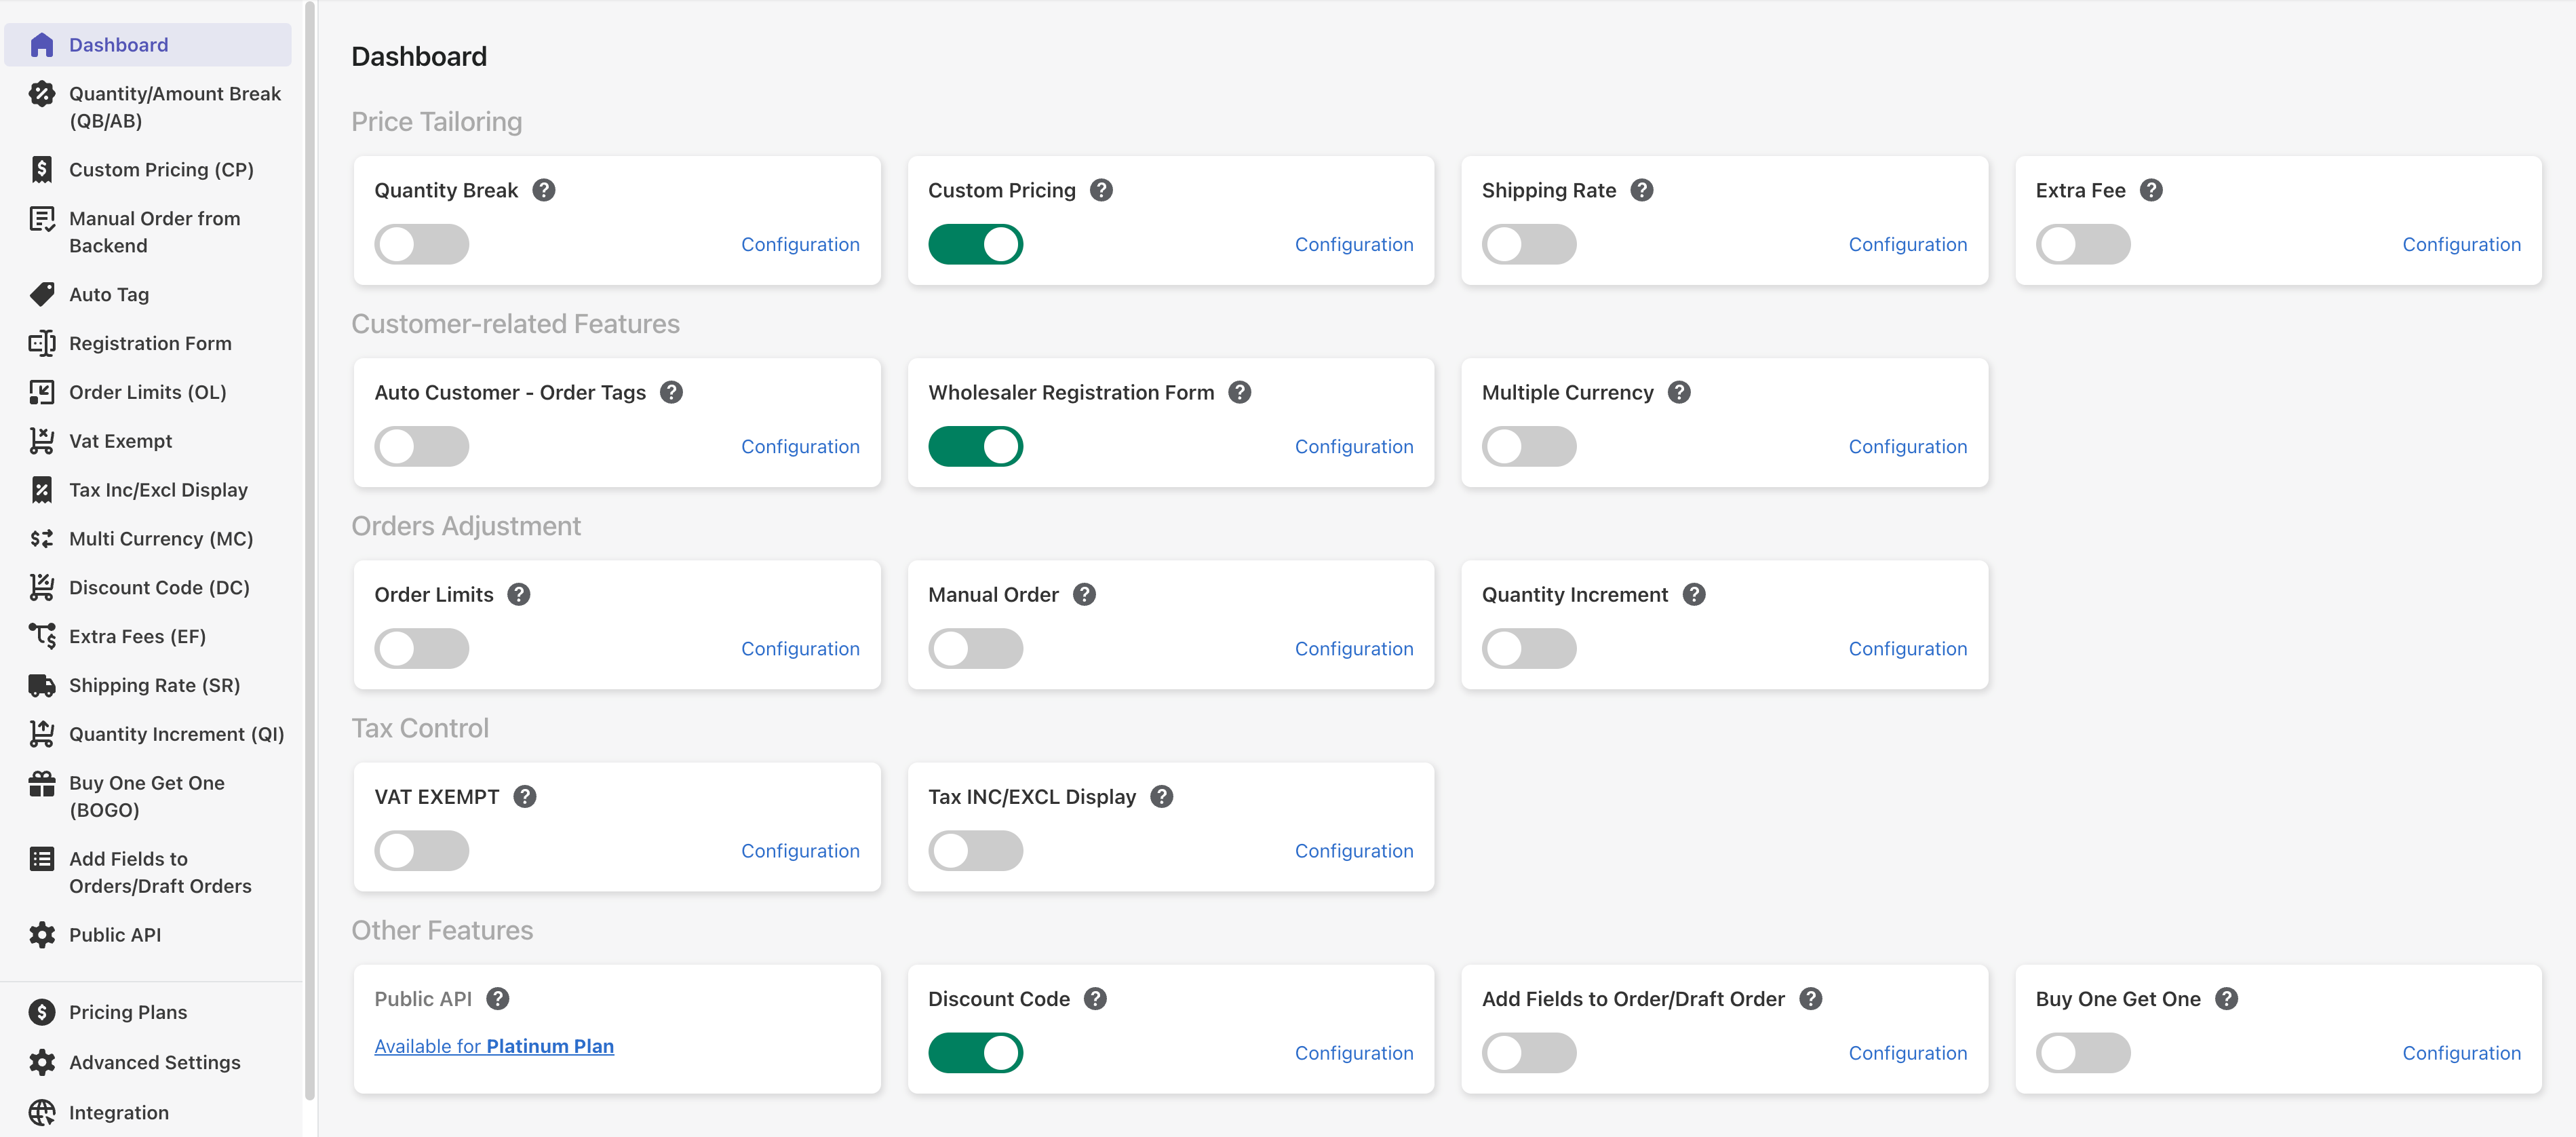Disable the Custom Pricing toggle
The image size is (2576, 1137).
(975, 244)
